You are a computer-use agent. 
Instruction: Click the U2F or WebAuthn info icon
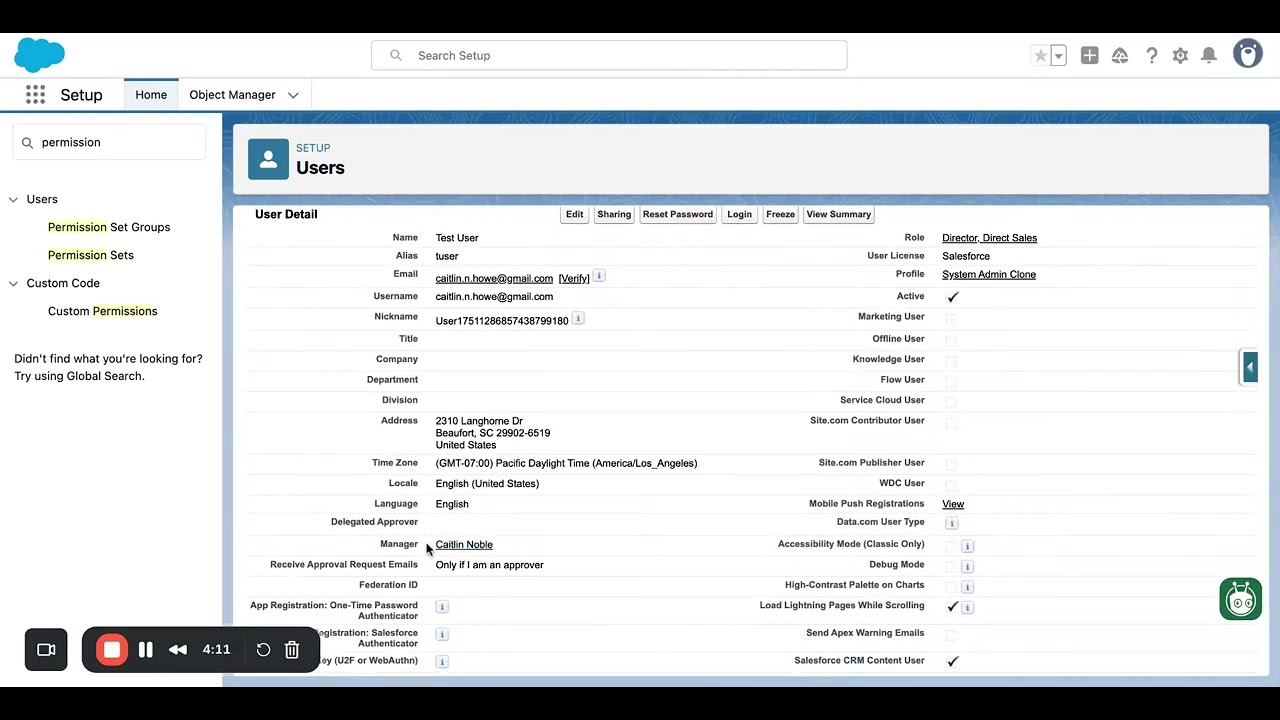(x=442, y=661)
